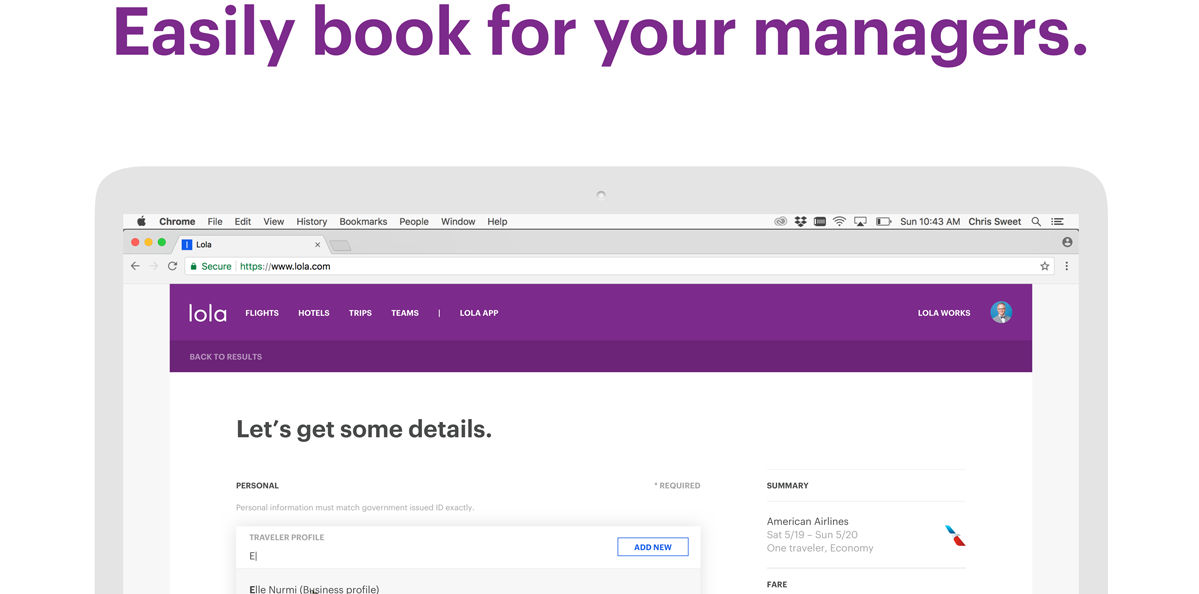1199x594 pixels.
Task: Select Elle Nurmi business profile suggestion
Action: pos(314,589)
